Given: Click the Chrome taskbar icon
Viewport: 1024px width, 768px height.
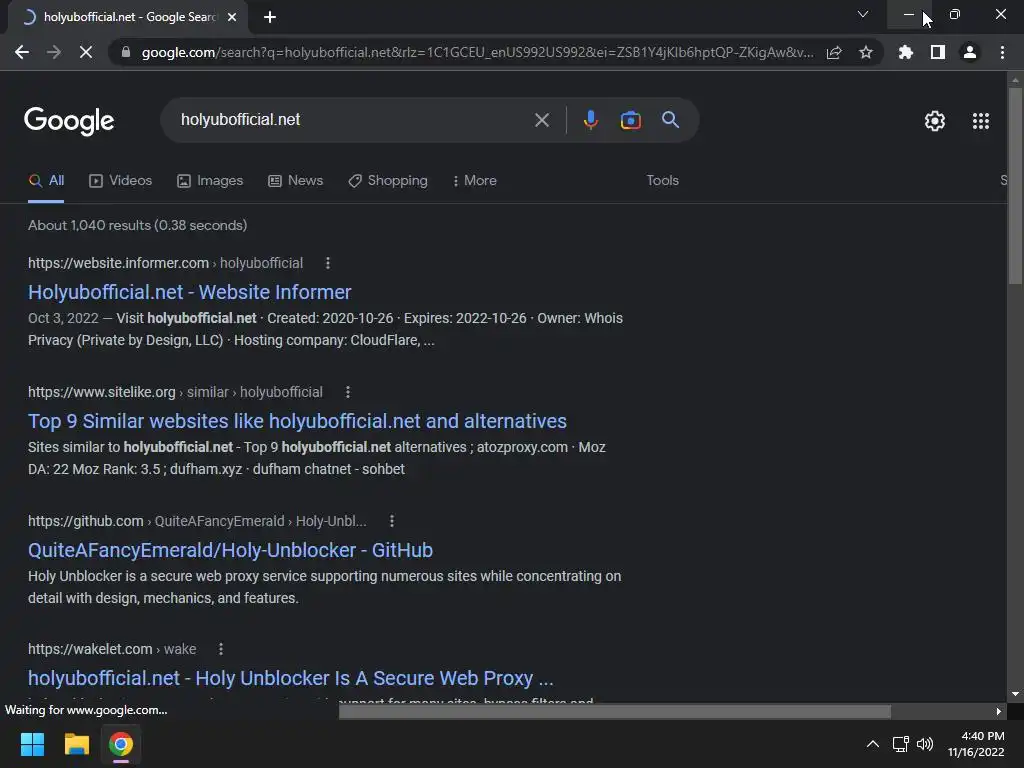Looking at the screenshot, I should (121, 744).
